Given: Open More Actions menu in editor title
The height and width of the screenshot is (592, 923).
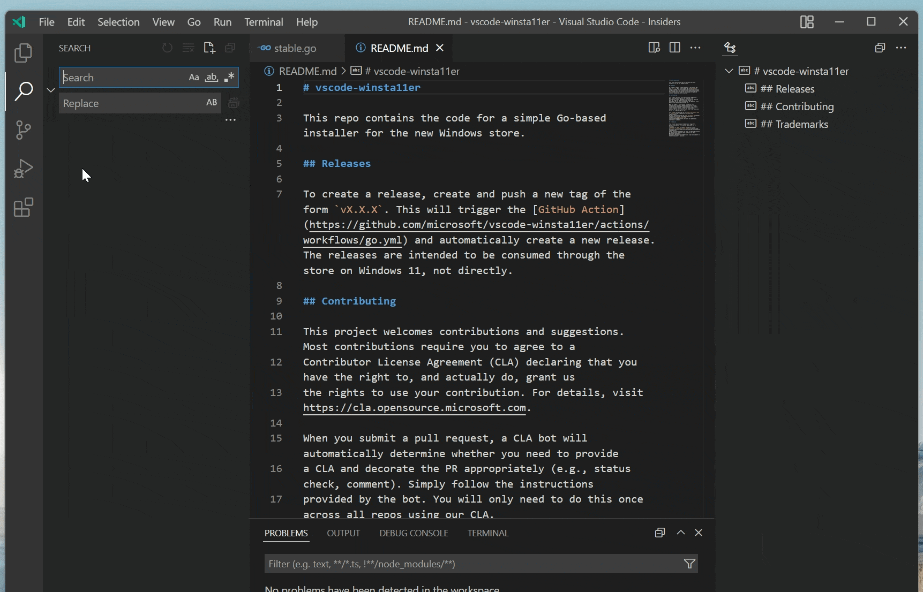Looking at the screenshot, I should click(x=695, y=47).
